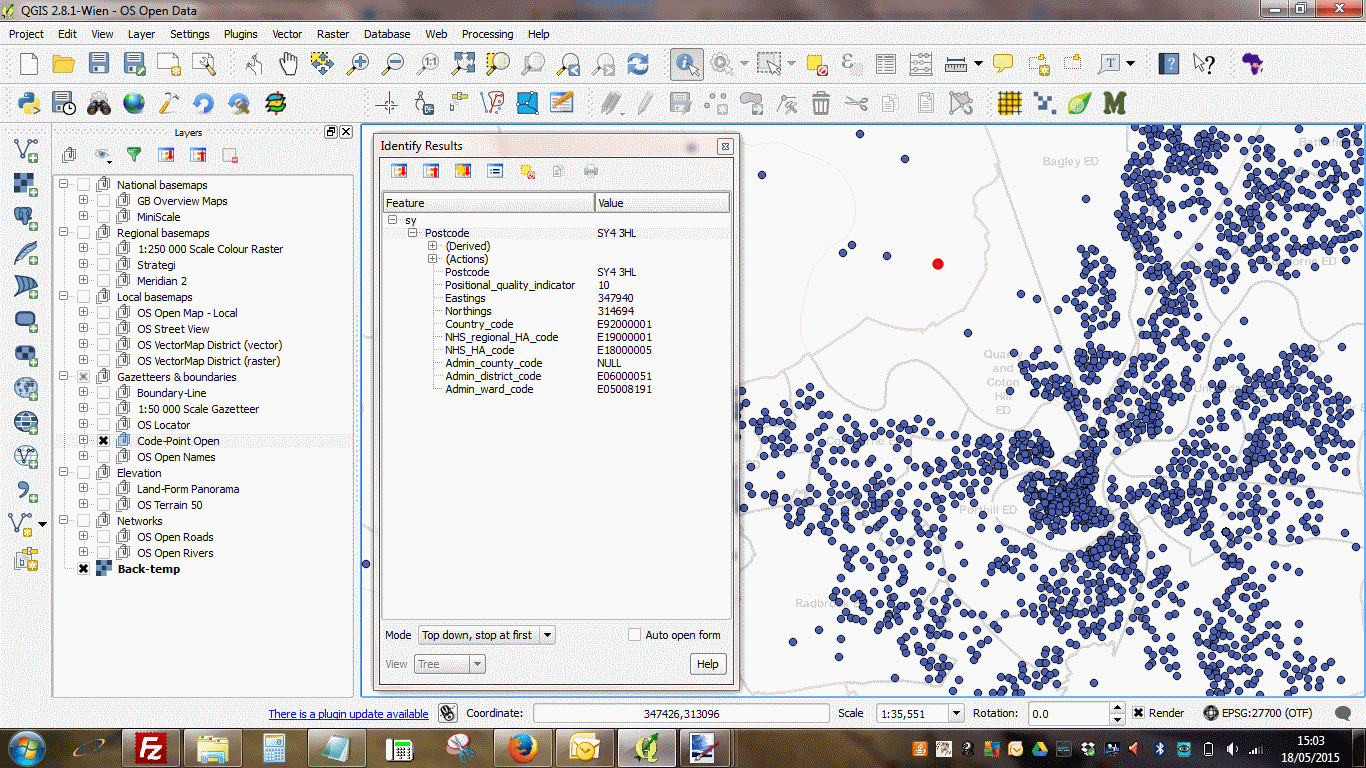Expand the (Actions) node in results
Viewport: 1366px width, 768px height.
(x=433, y=259)
